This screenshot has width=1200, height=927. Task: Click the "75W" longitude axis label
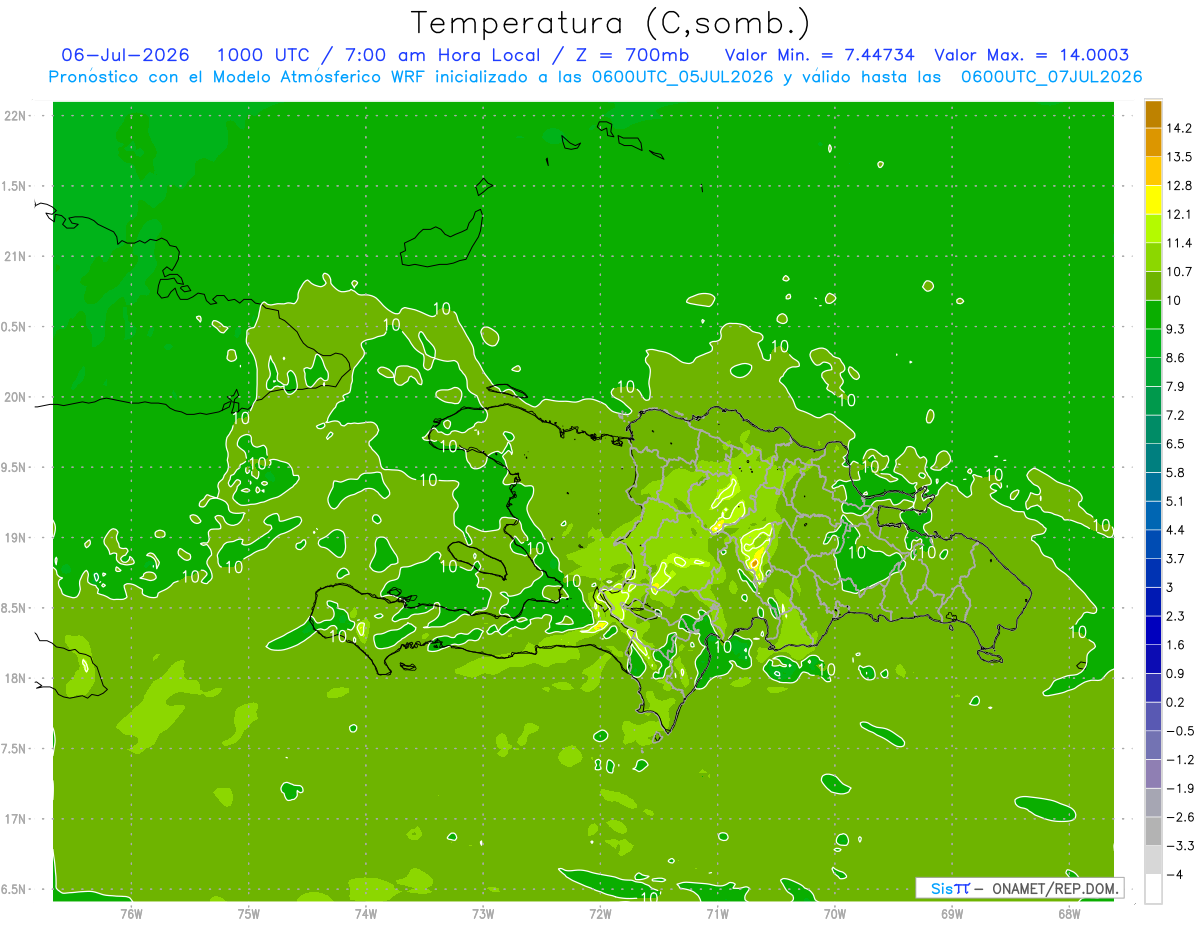pos(249,914)
